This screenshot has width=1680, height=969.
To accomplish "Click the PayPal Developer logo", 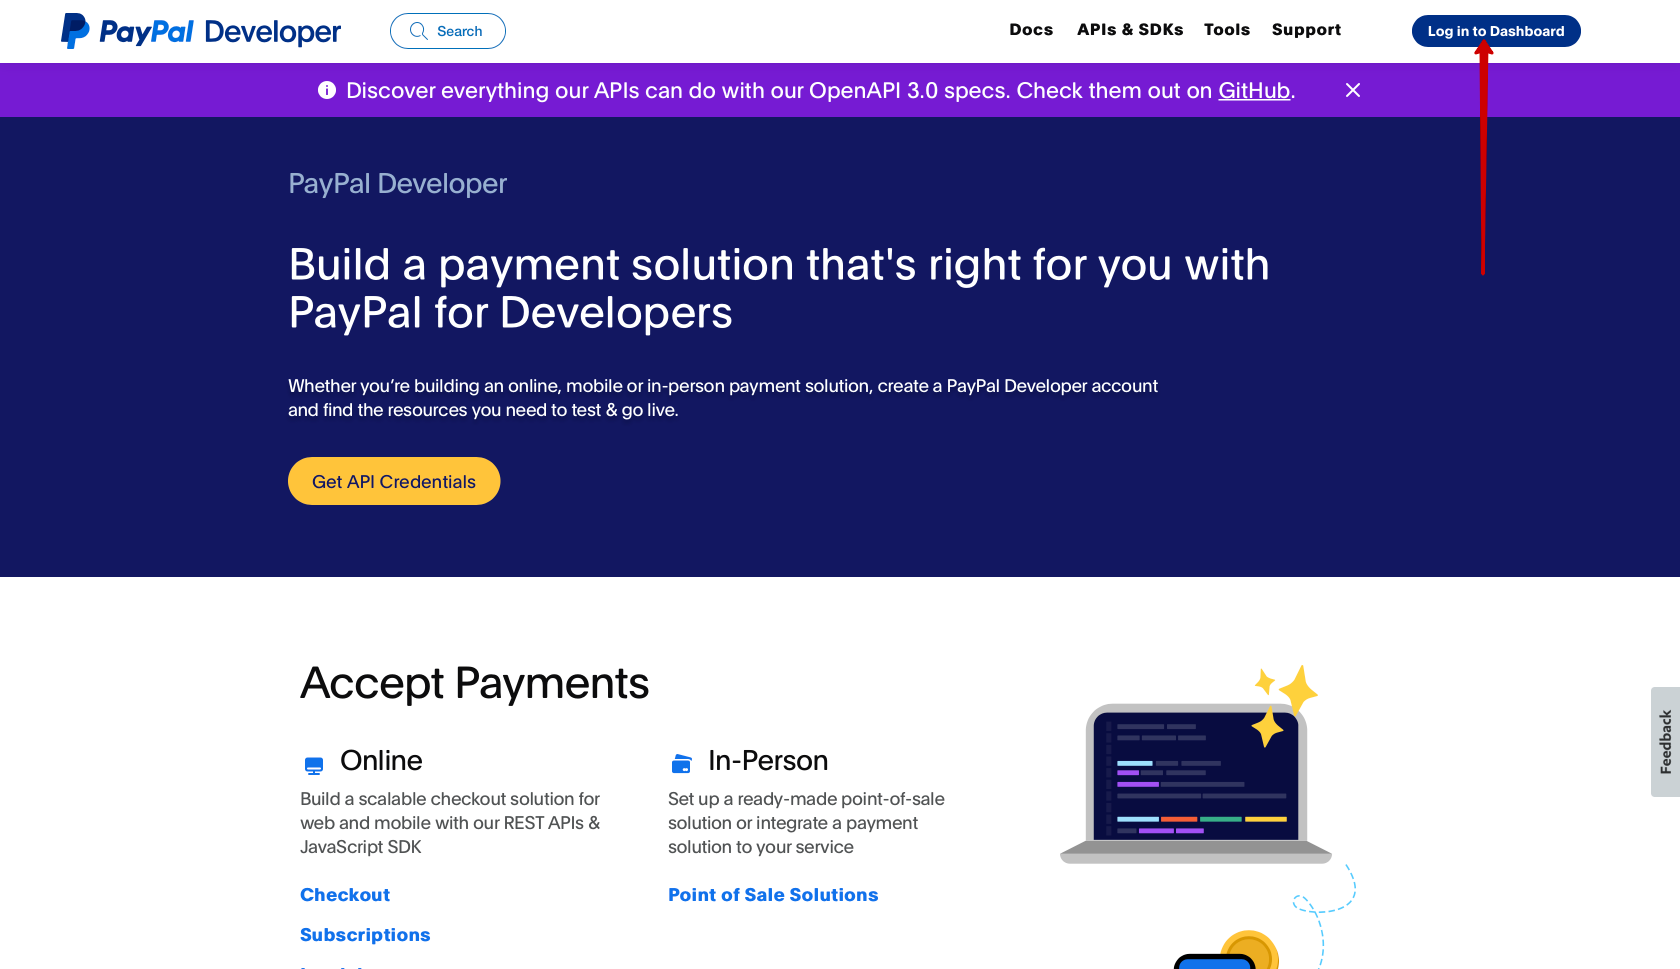I will pyautogui.click(x=201, y=31).
